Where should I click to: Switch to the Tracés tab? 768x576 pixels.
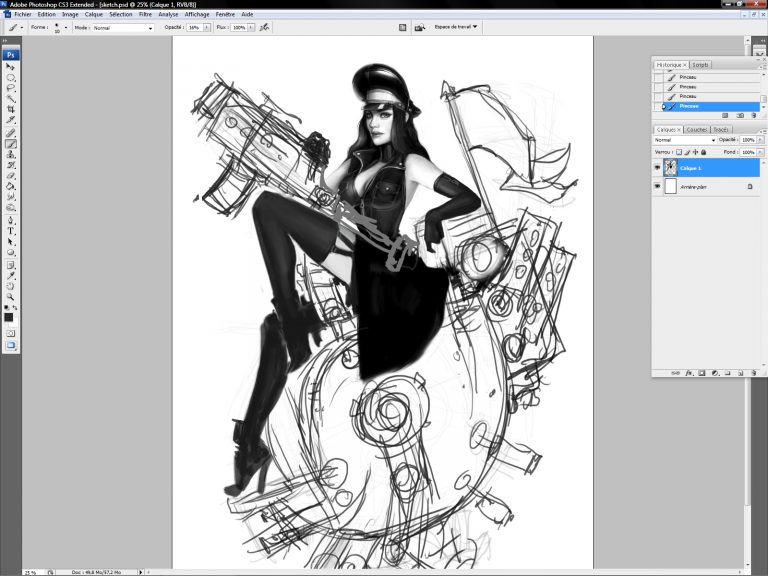[x=720, y=130]
